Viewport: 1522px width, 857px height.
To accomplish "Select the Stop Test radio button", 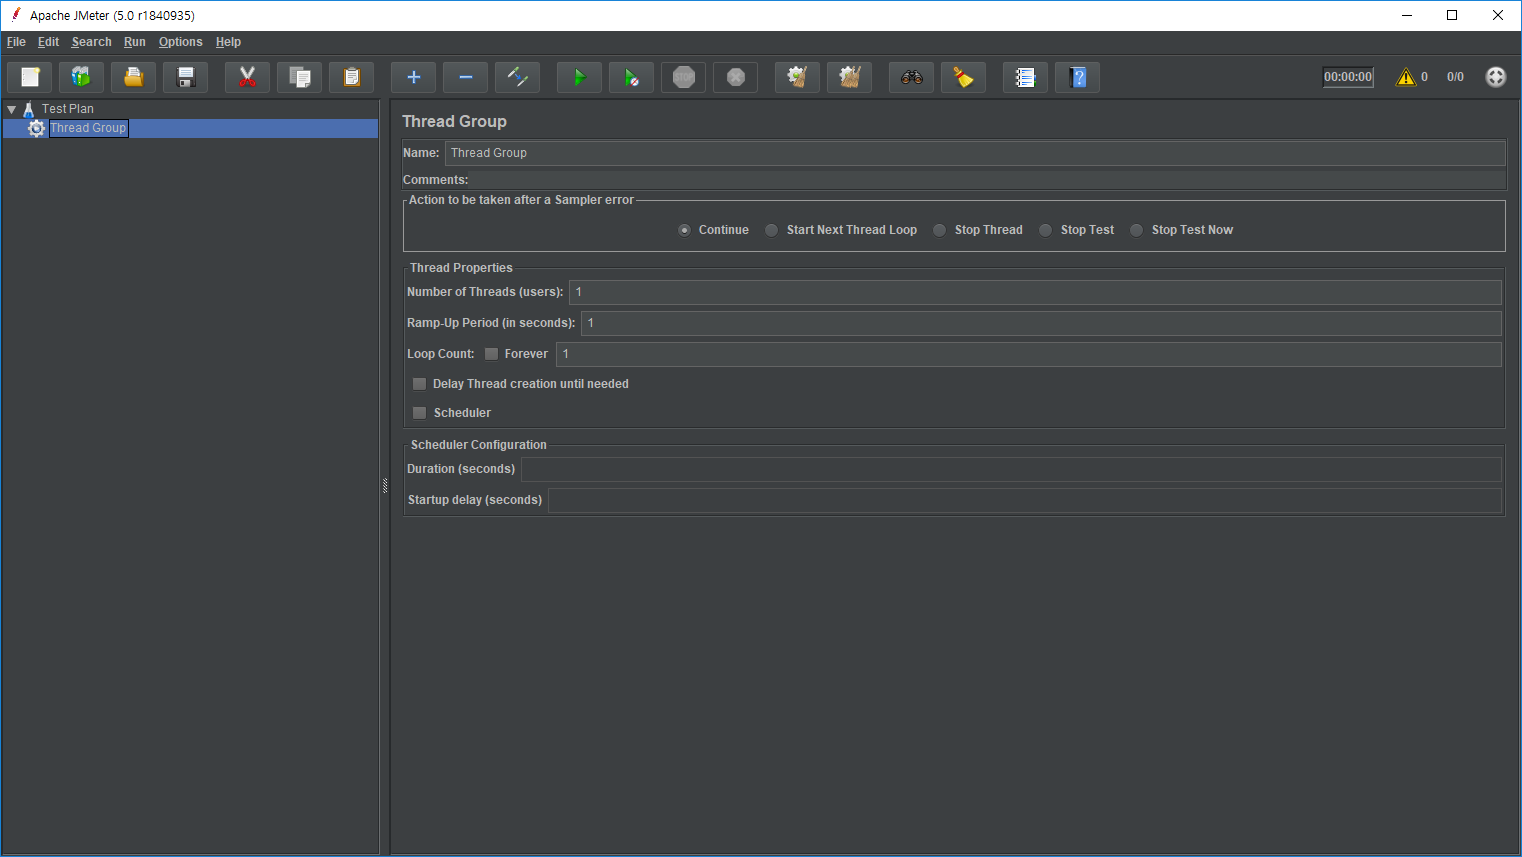I will coord(1046,230).
